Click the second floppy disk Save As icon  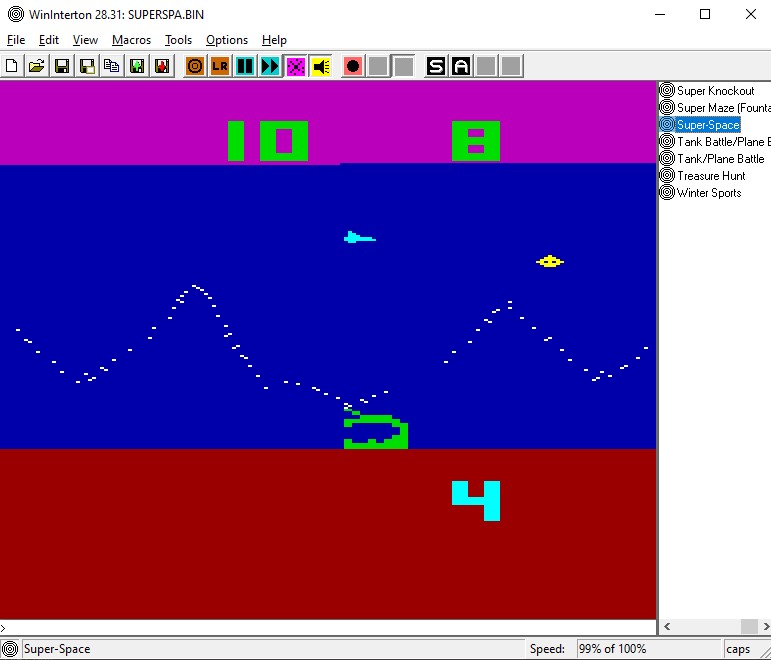pyautogui.click(x=87, y=66)
